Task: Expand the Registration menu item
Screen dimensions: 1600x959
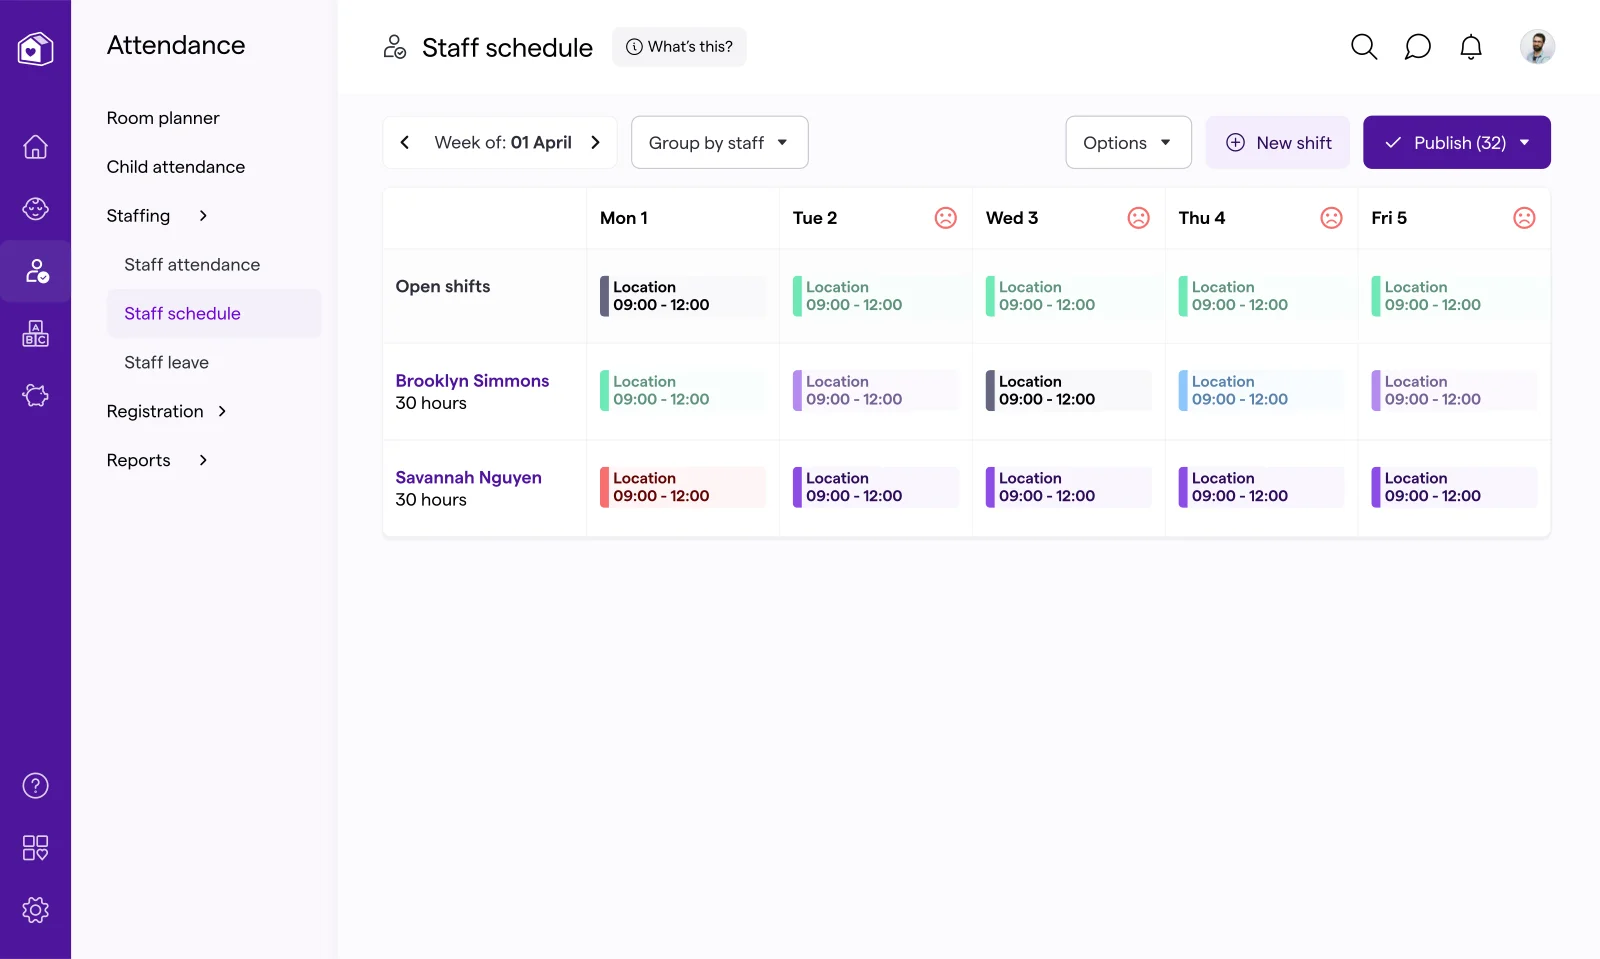Action: (x=167, y=411)
